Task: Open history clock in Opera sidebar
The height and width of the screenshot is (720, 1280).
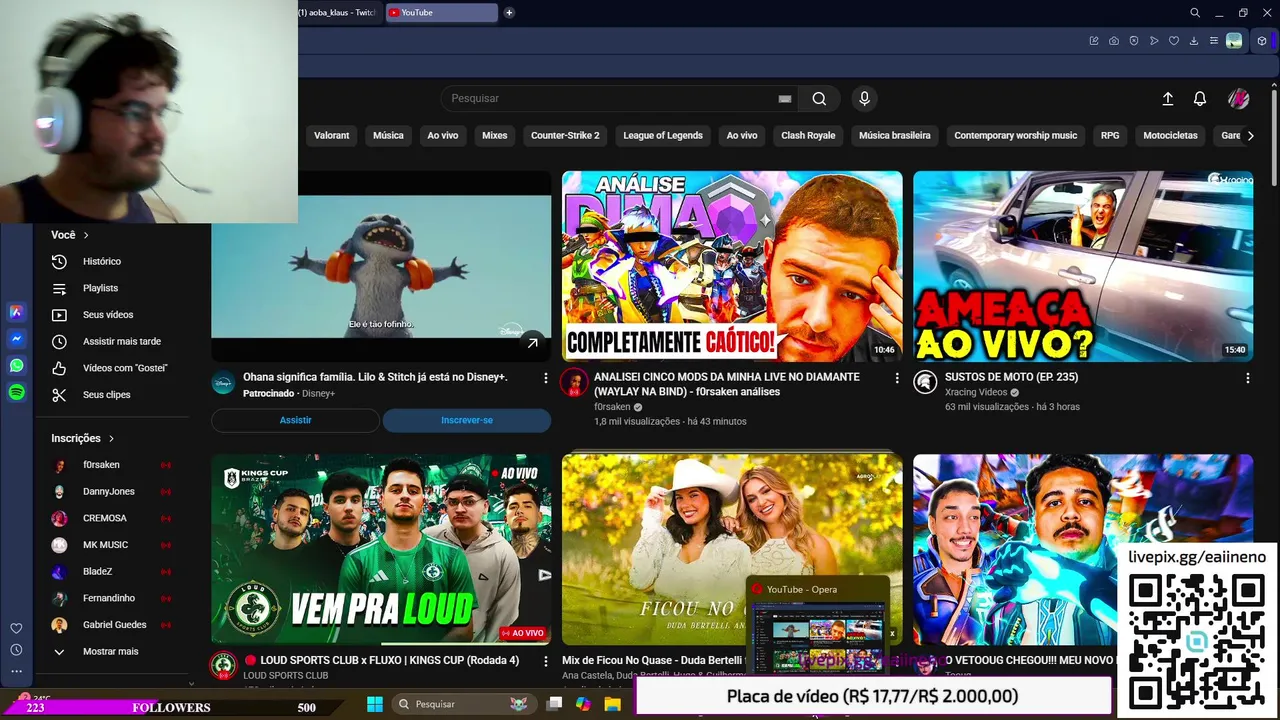Action: pyautogui.click(x=16, y=650)
